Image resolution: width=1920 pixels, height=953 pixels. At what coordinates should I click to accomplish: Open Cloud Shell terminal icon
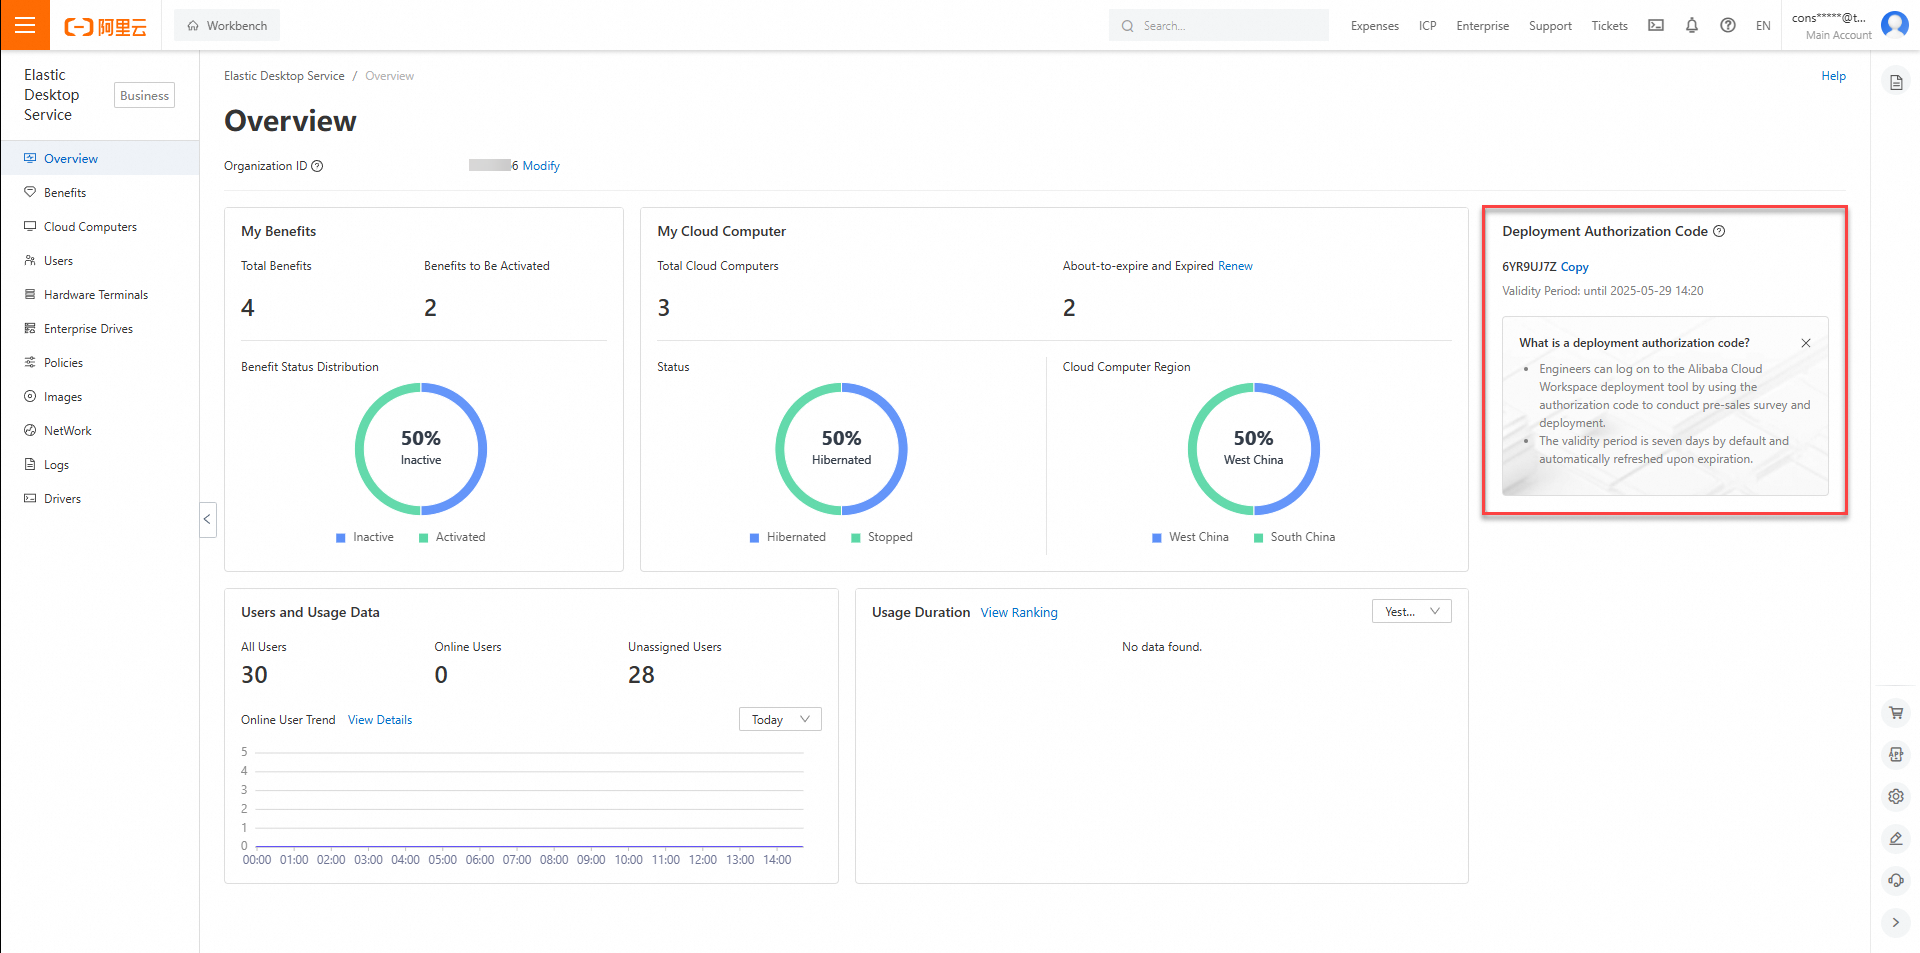[x=1656, y=25]
